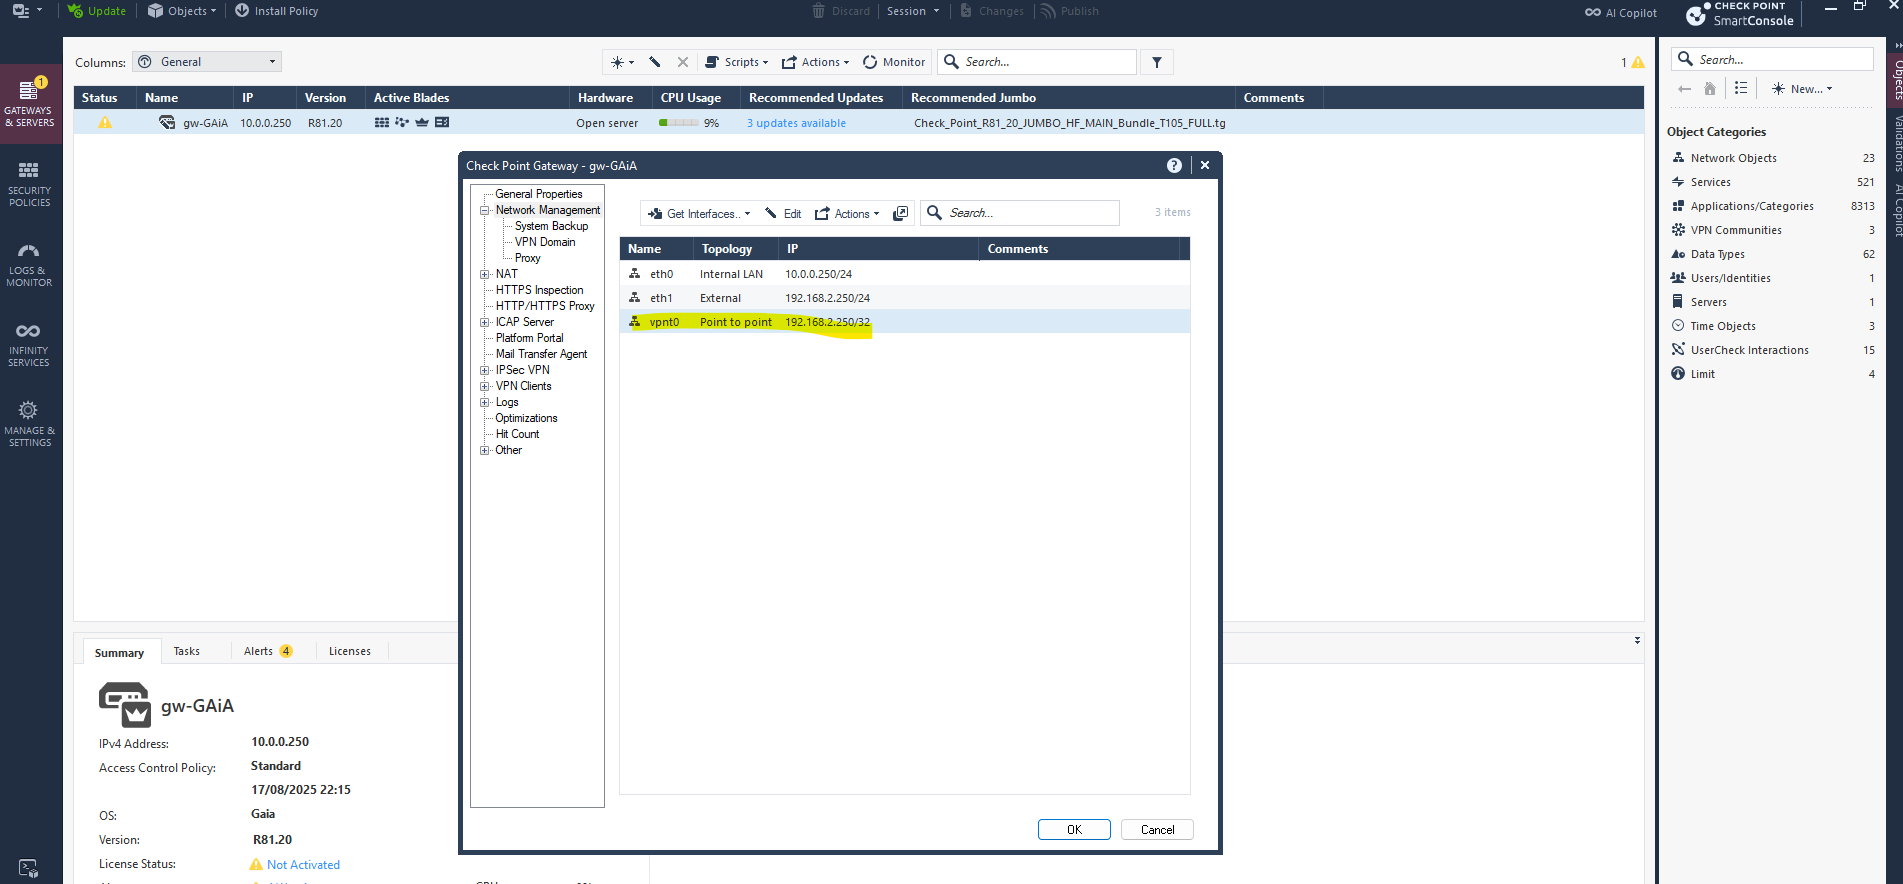This screenshot has height=884, width=1903.
Task: Select HTTPS Inspection in the dialog tree
Action: [x=540, y=290]
